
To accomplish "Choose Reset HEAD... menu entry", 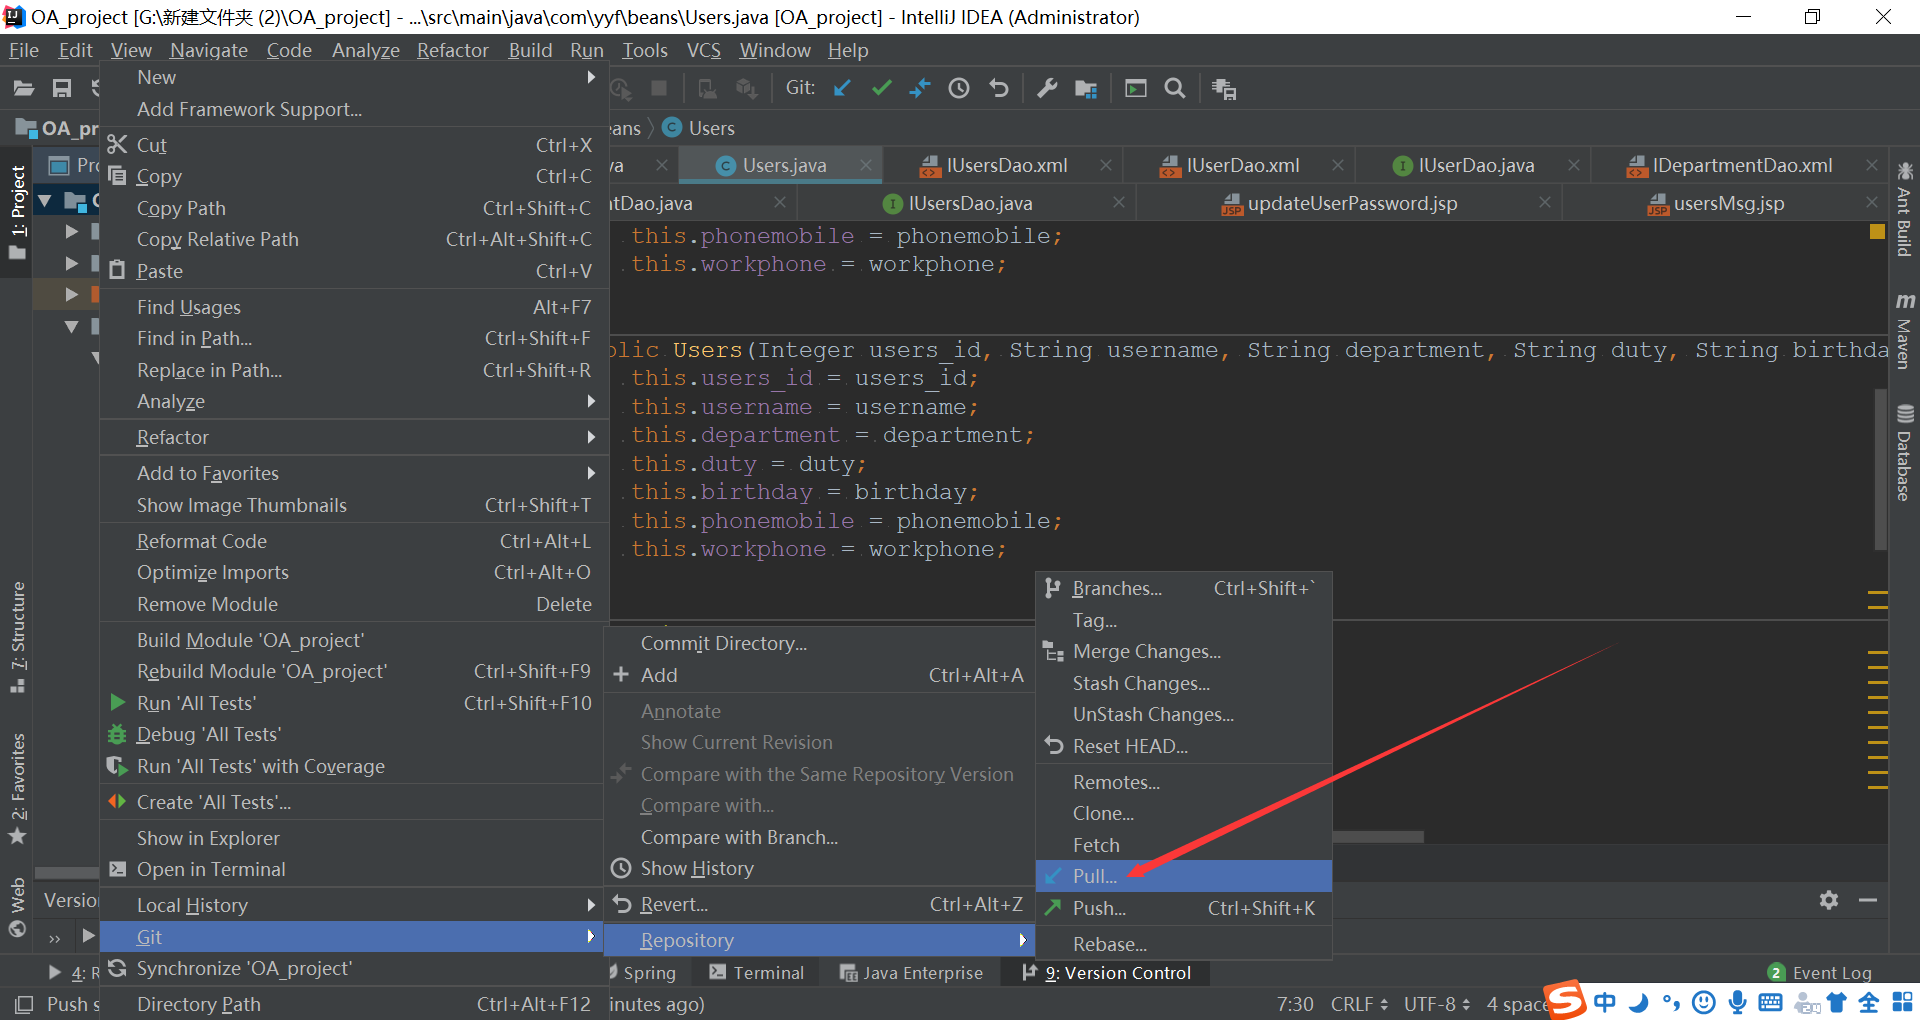I will point(1184,746).
